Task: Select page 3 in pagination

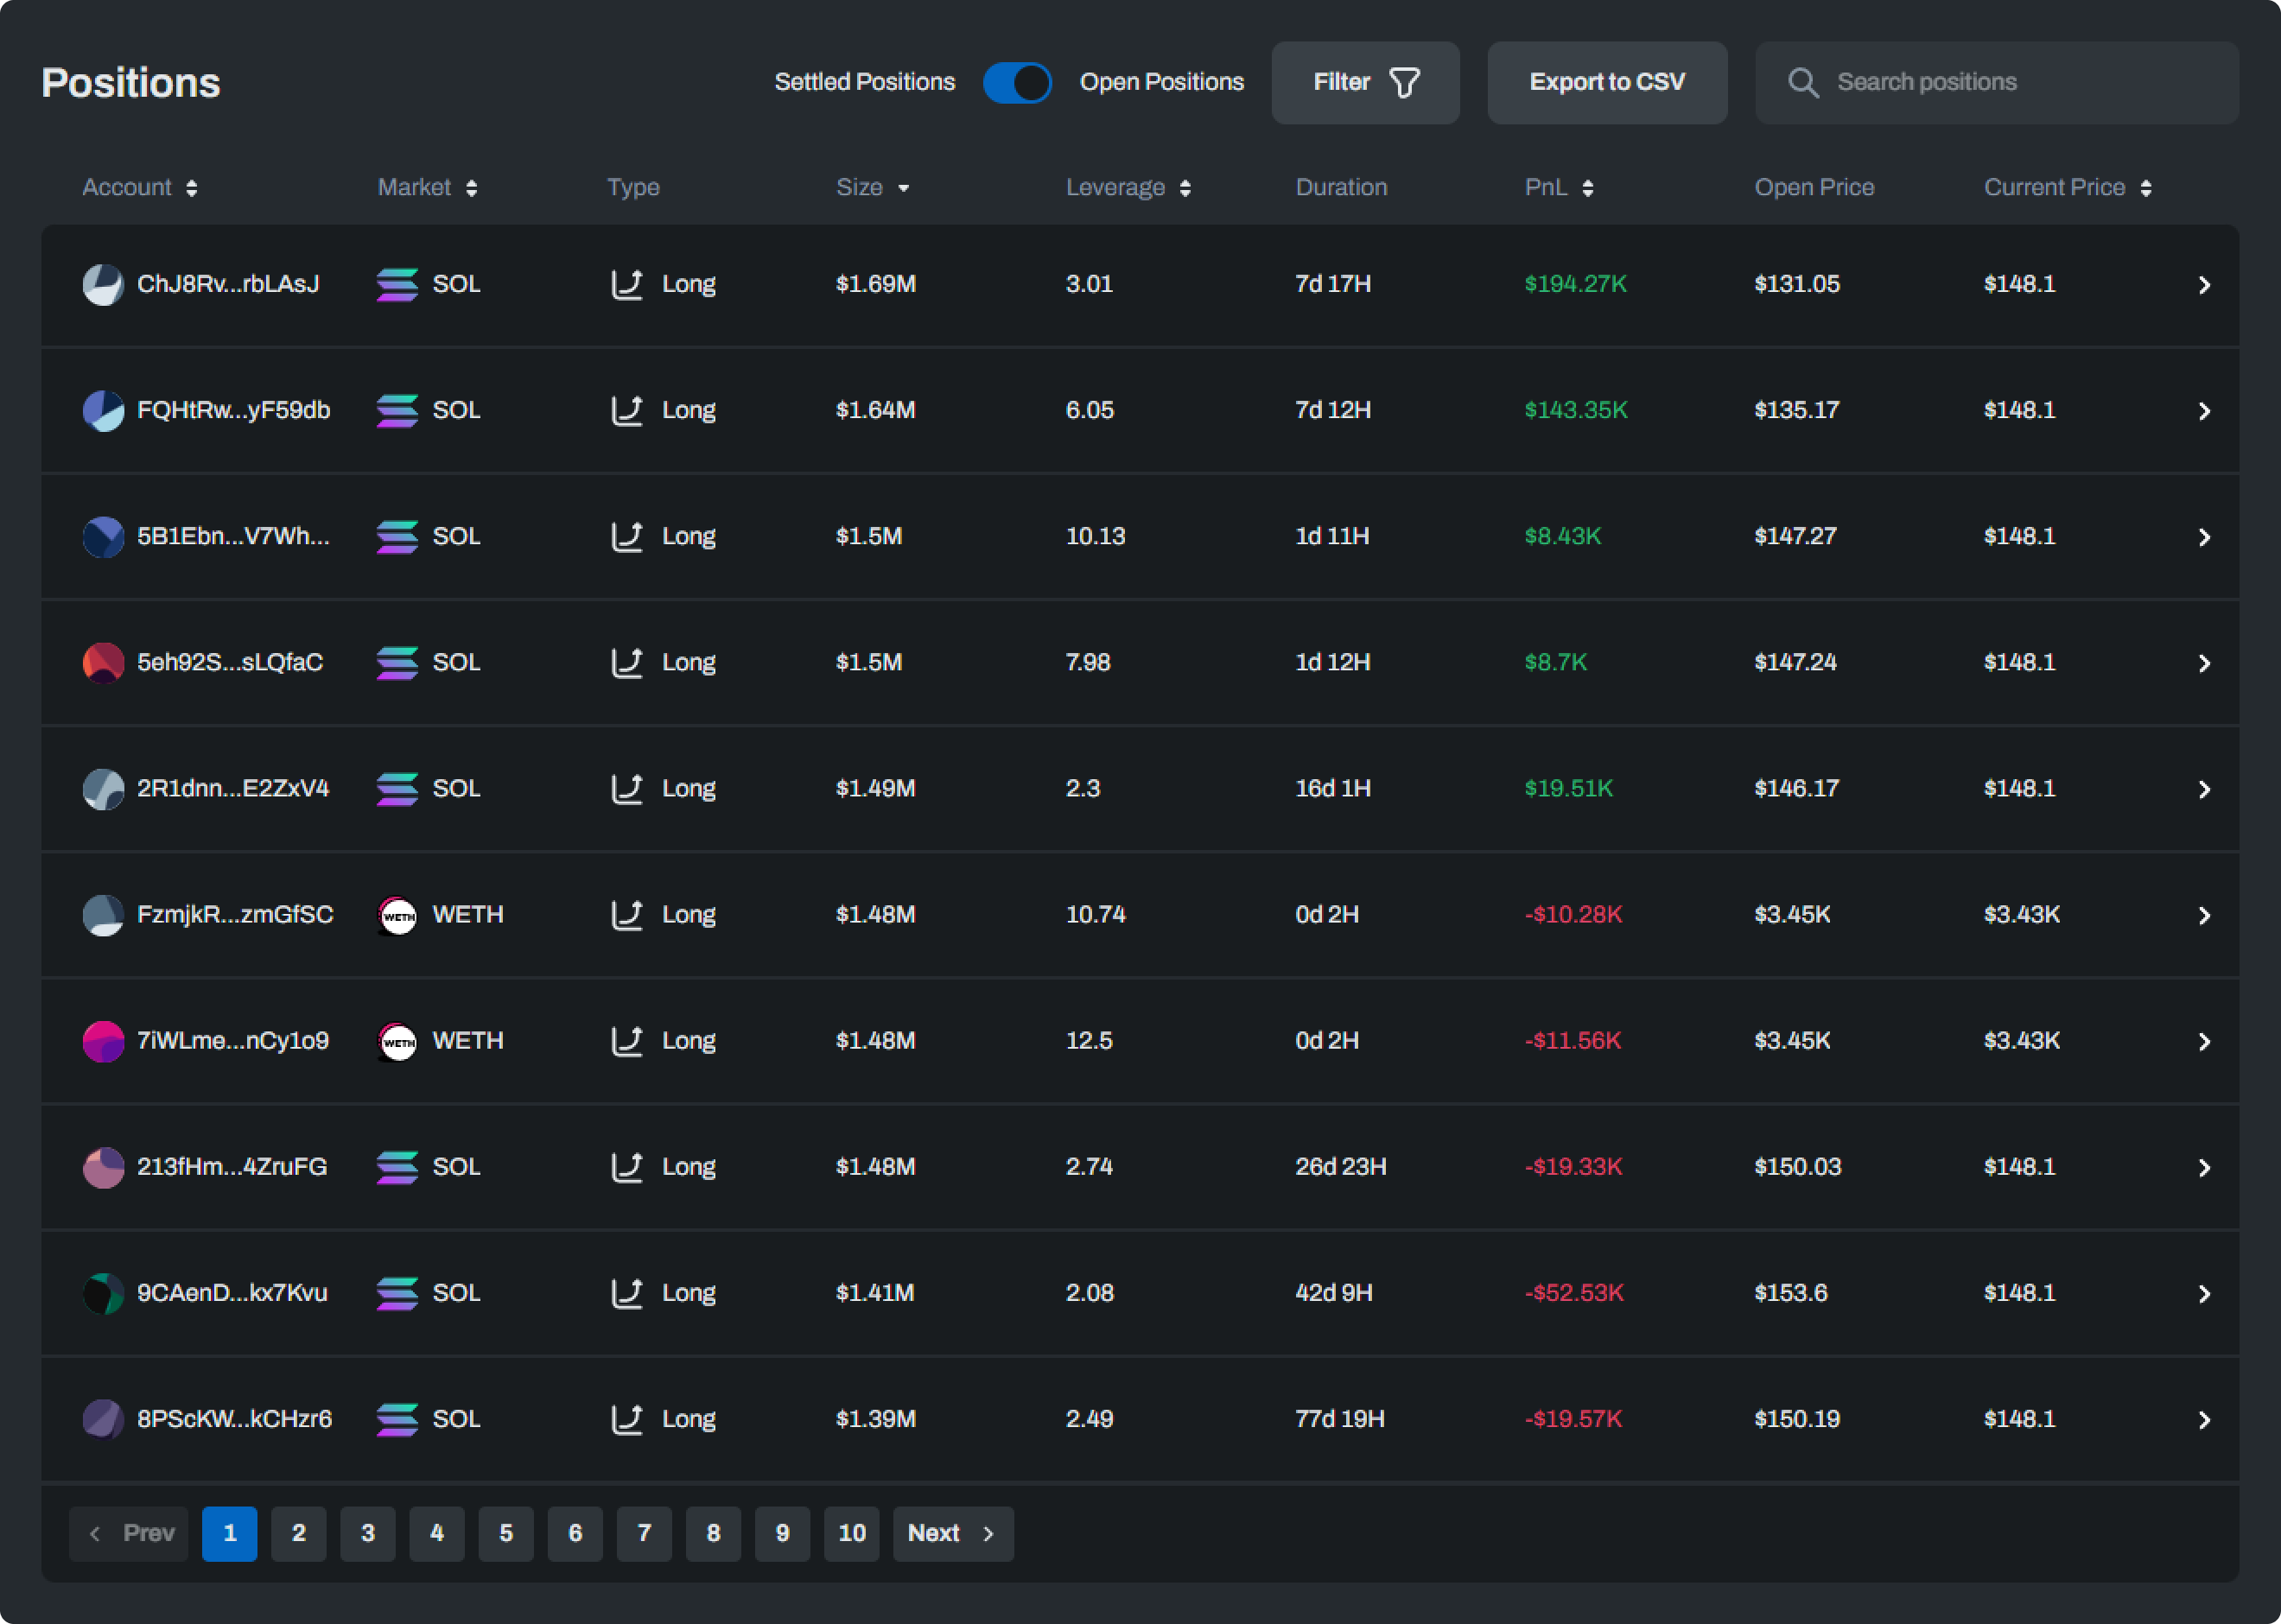Action: (x=368, y=1533)
